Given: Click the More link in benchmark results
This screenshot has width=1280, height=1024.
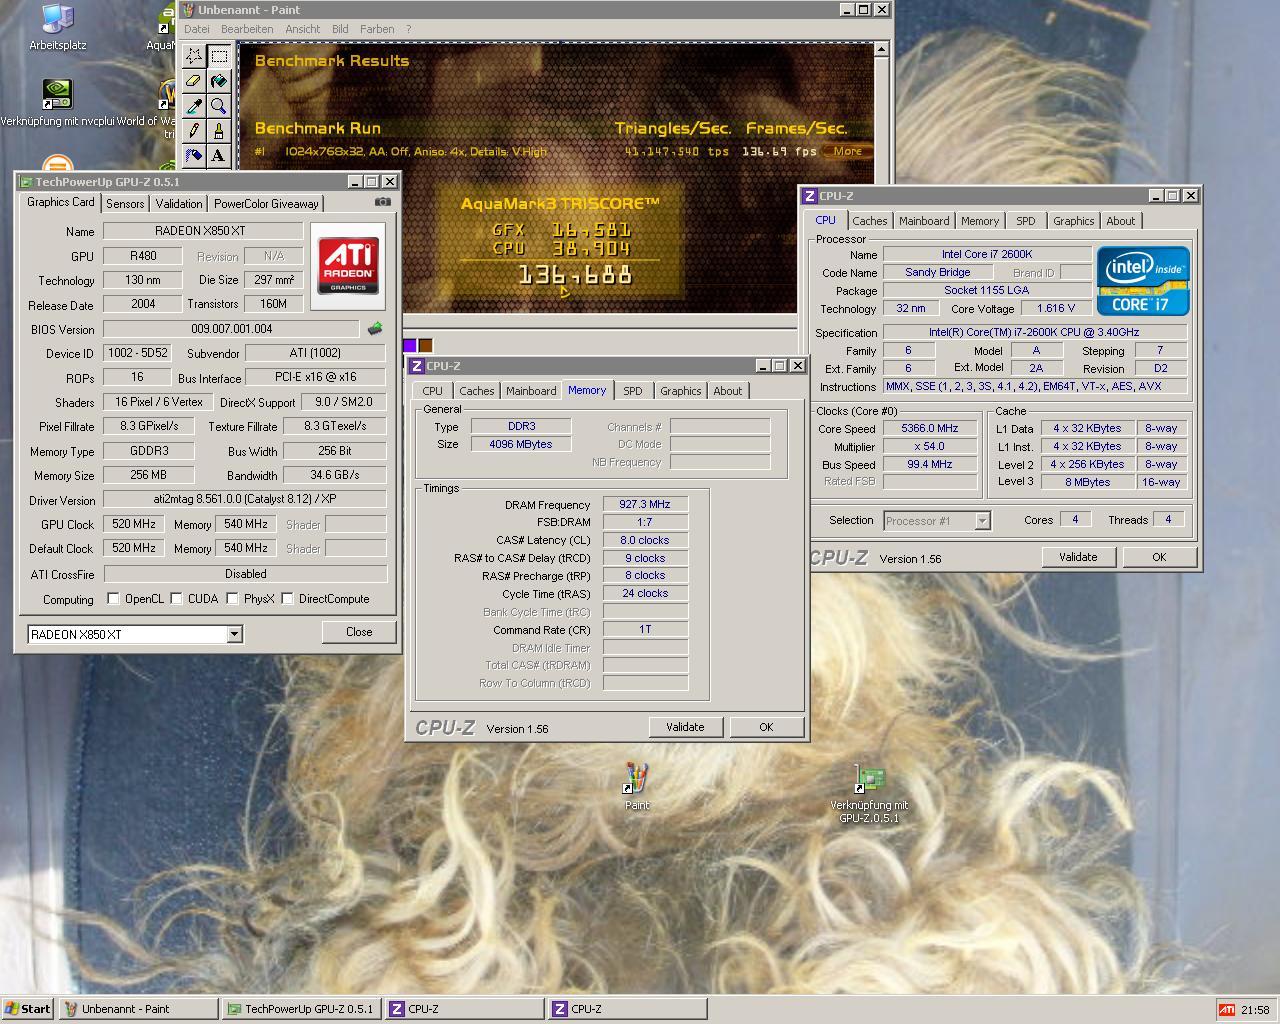Looking at the screenshot, I should pyautogui.click(x=847, y=151).
